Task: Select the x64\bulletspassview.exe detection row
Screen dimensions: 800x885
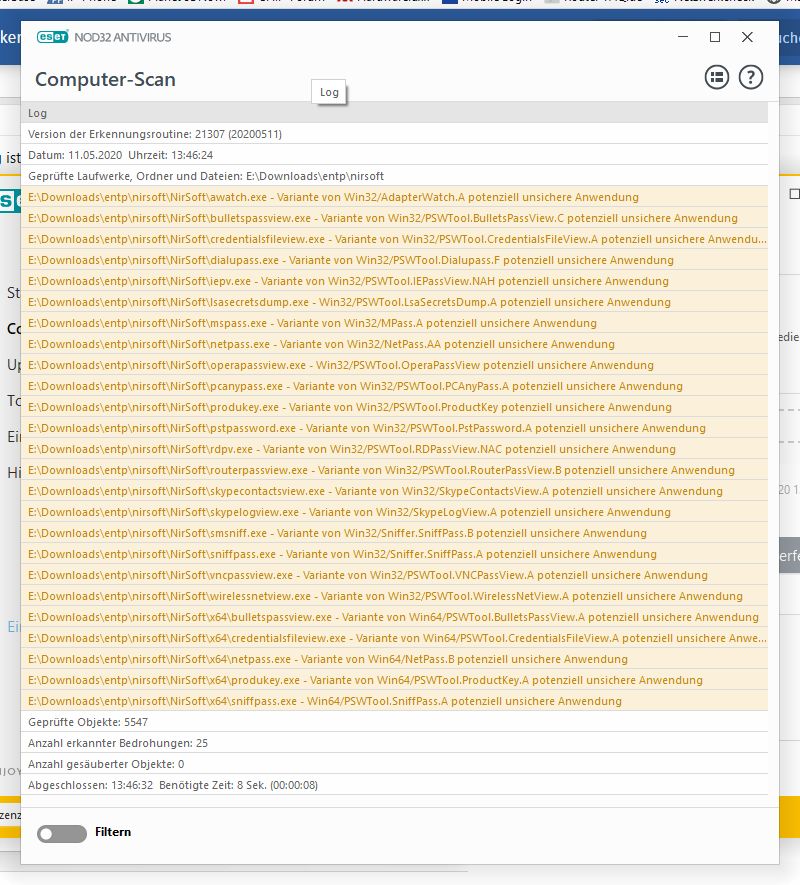Action: pyautogui.click(x=394, y=617)
